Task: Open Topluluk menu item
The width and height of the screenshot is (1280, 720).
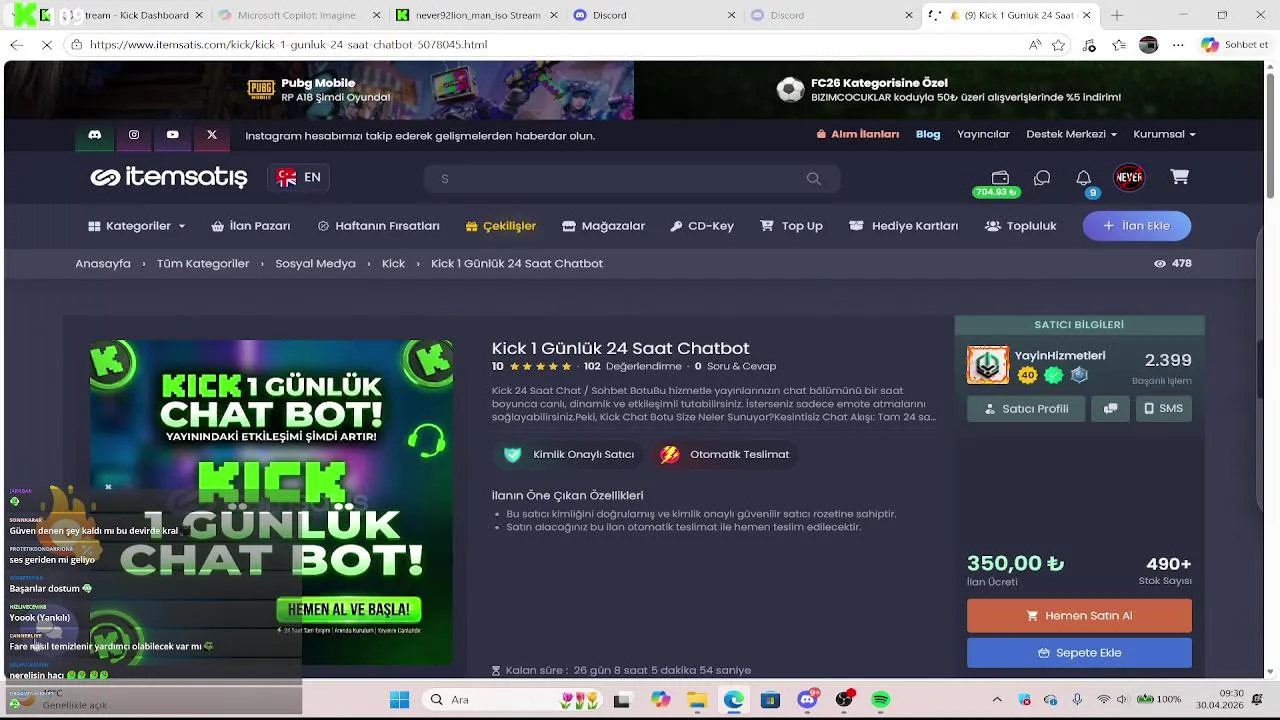Action: pos(1021,226)
